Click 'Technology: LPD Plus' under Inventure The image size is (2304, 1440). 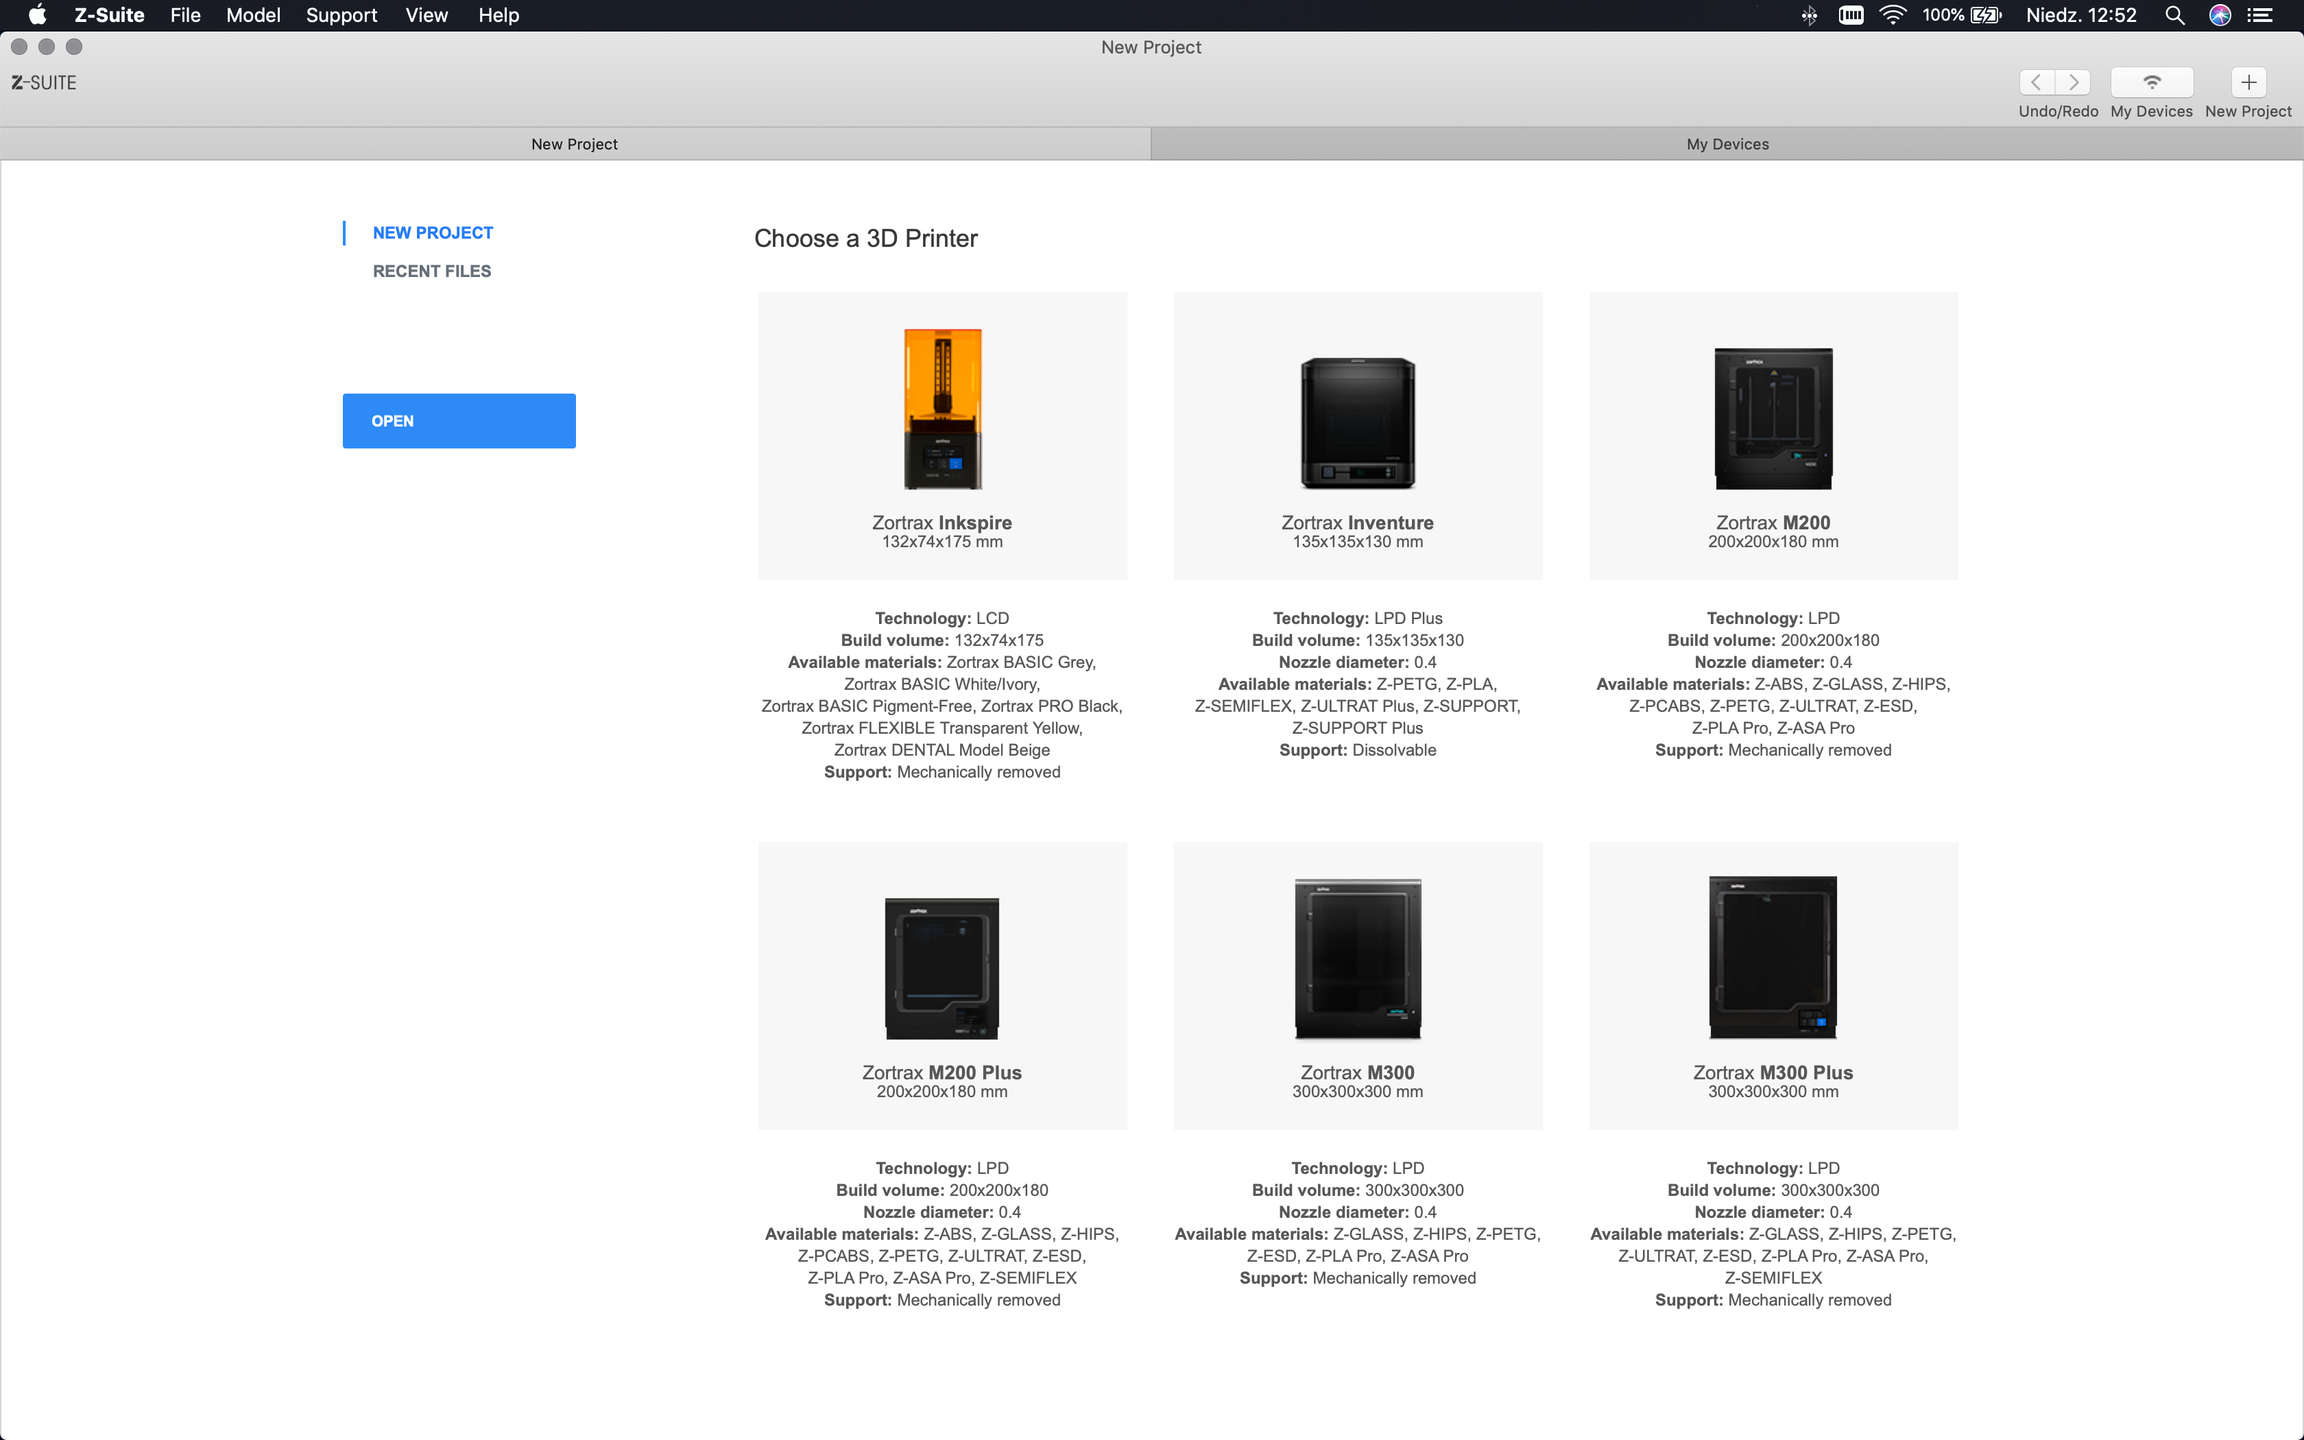[x=1358, y=618]
